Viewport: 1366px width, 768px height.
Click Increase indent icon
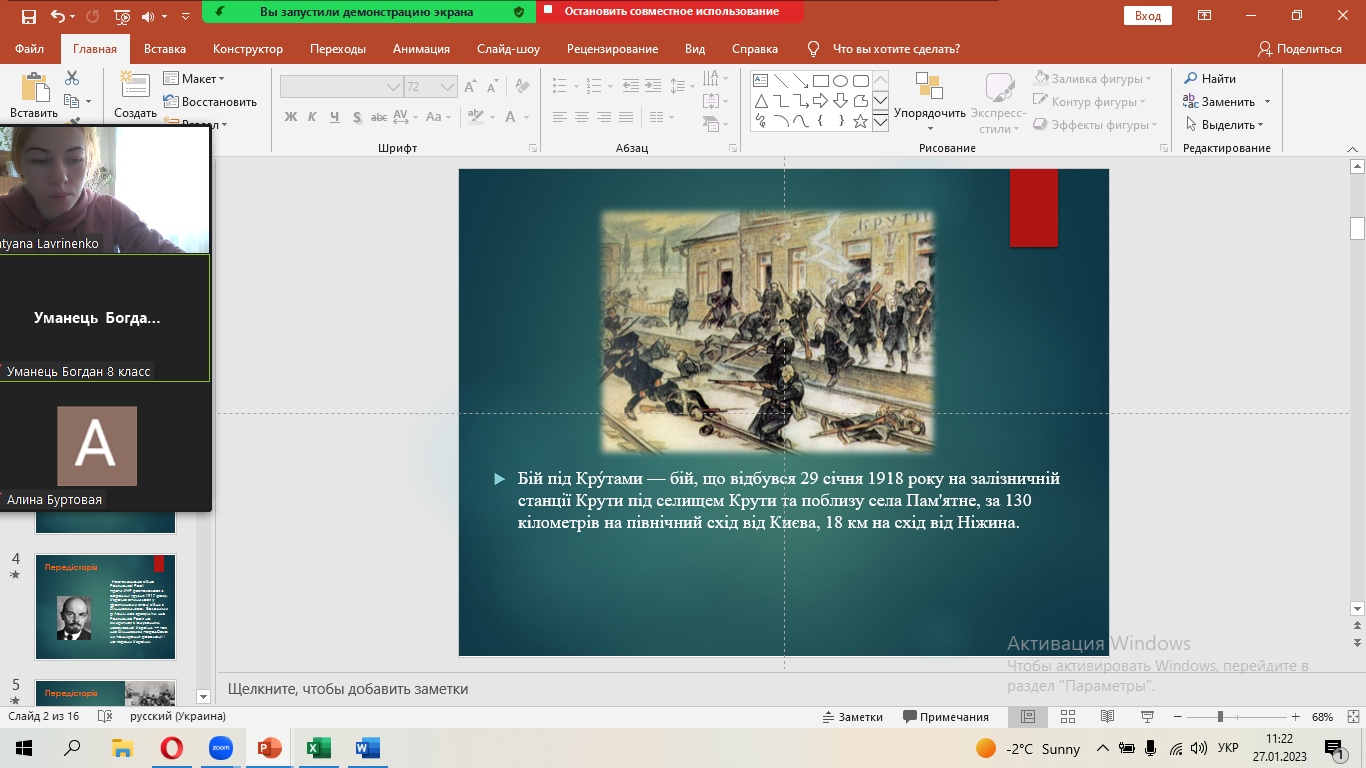(652, 87)
